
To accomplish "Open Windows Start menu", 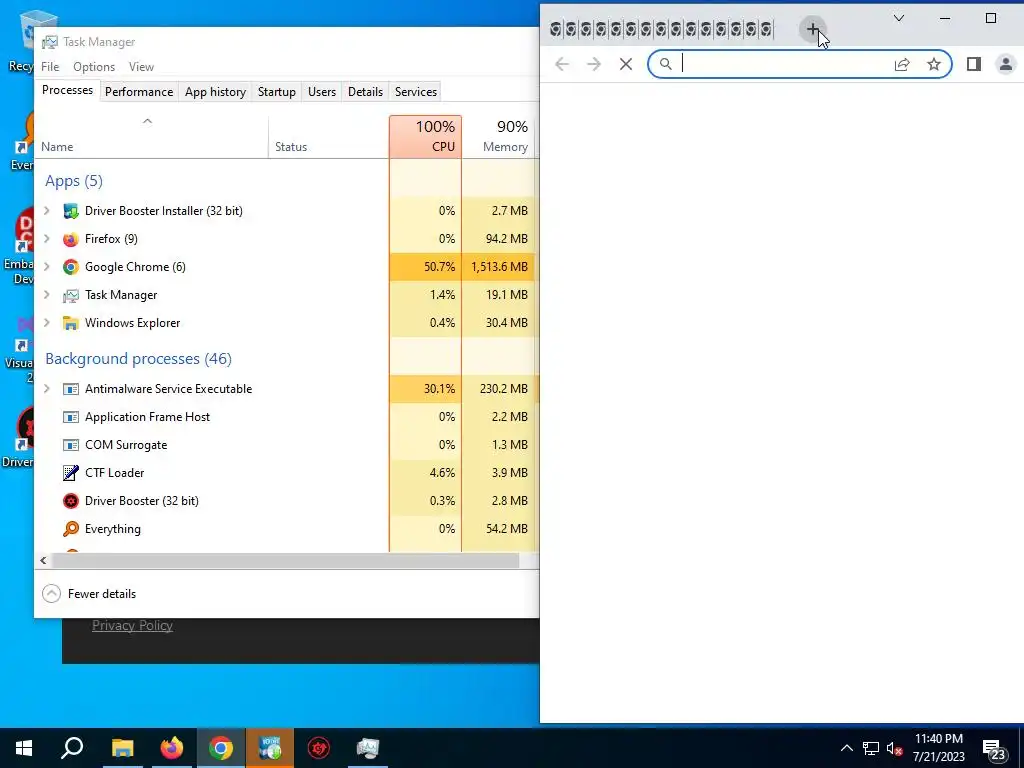I will coord(24,748).
